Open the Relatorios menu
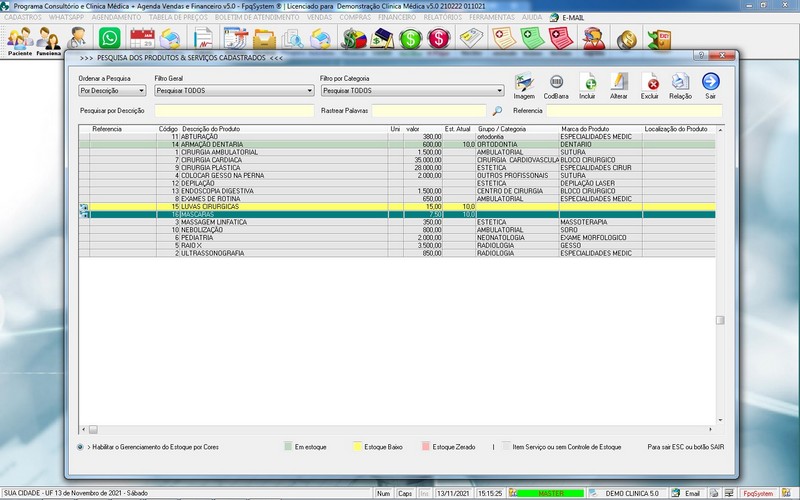This screenshot has height=500, width=800. coord(442,17)
